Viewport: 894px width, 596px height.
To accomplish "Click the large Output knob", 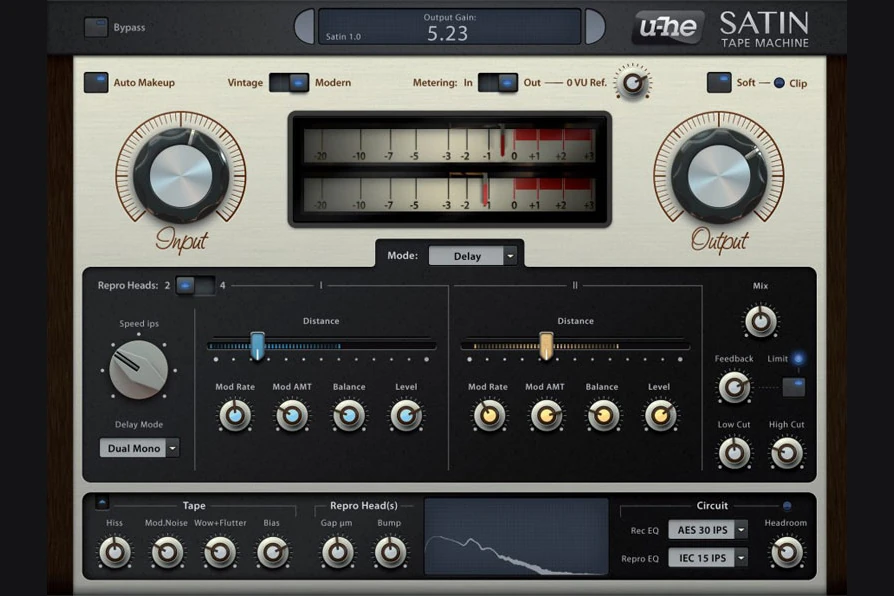I will point(719,175).
